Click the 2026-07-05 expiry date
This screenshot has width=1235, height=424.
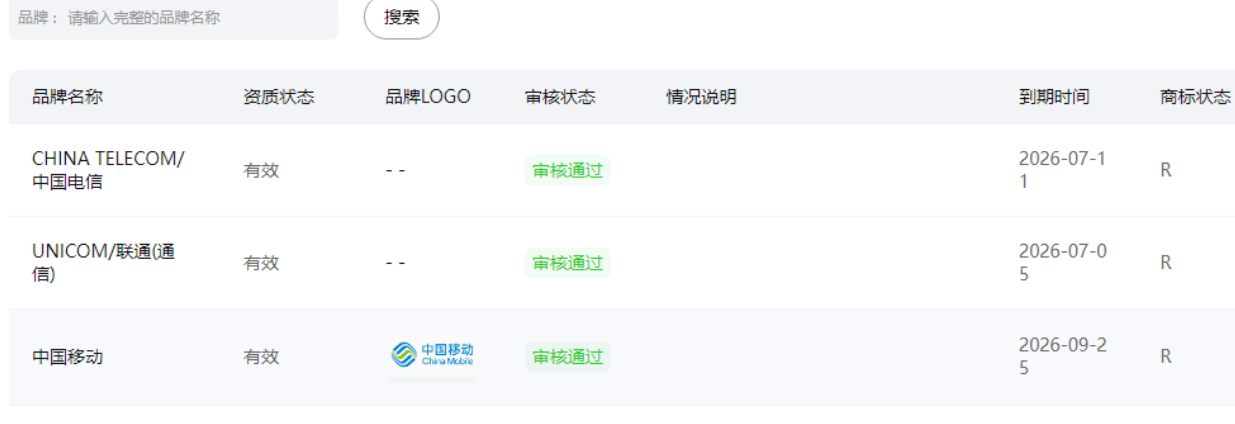coord(1062,263)
